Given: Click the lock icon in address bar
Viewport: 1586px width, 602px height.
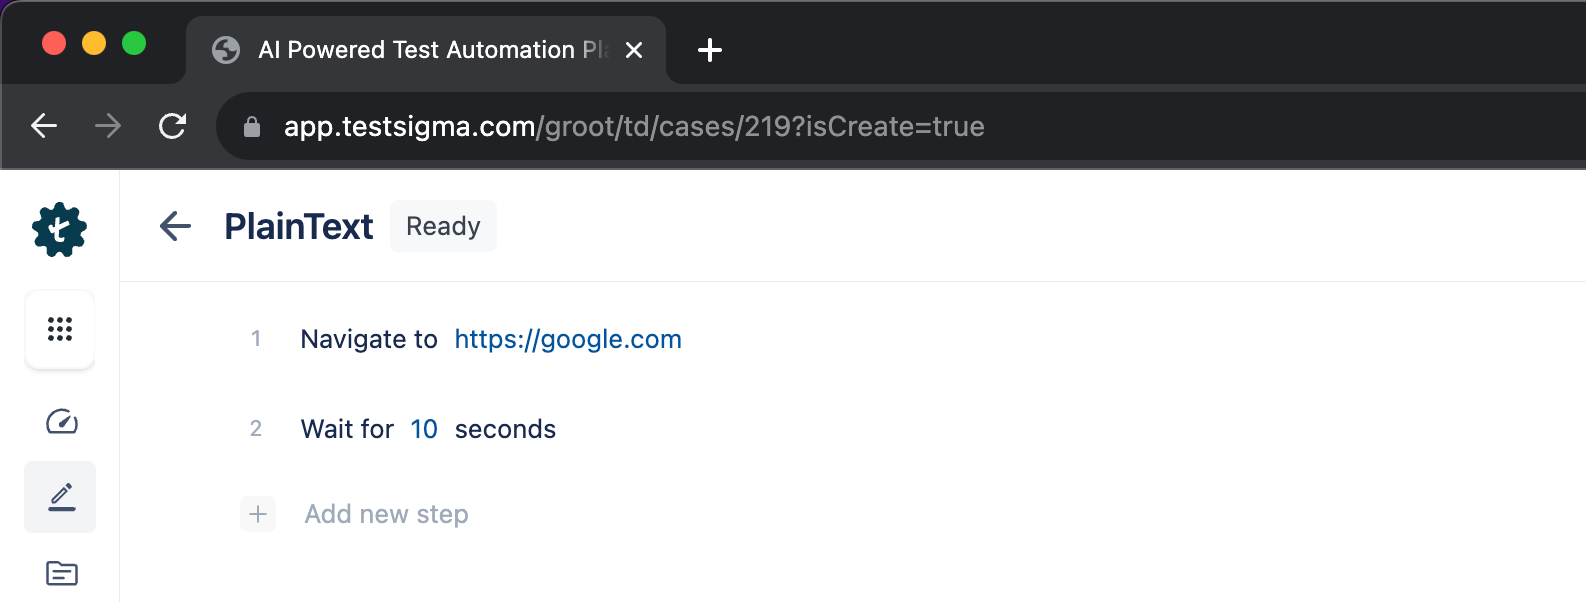Looking at the screenshot, I should [x=252, y=127].
